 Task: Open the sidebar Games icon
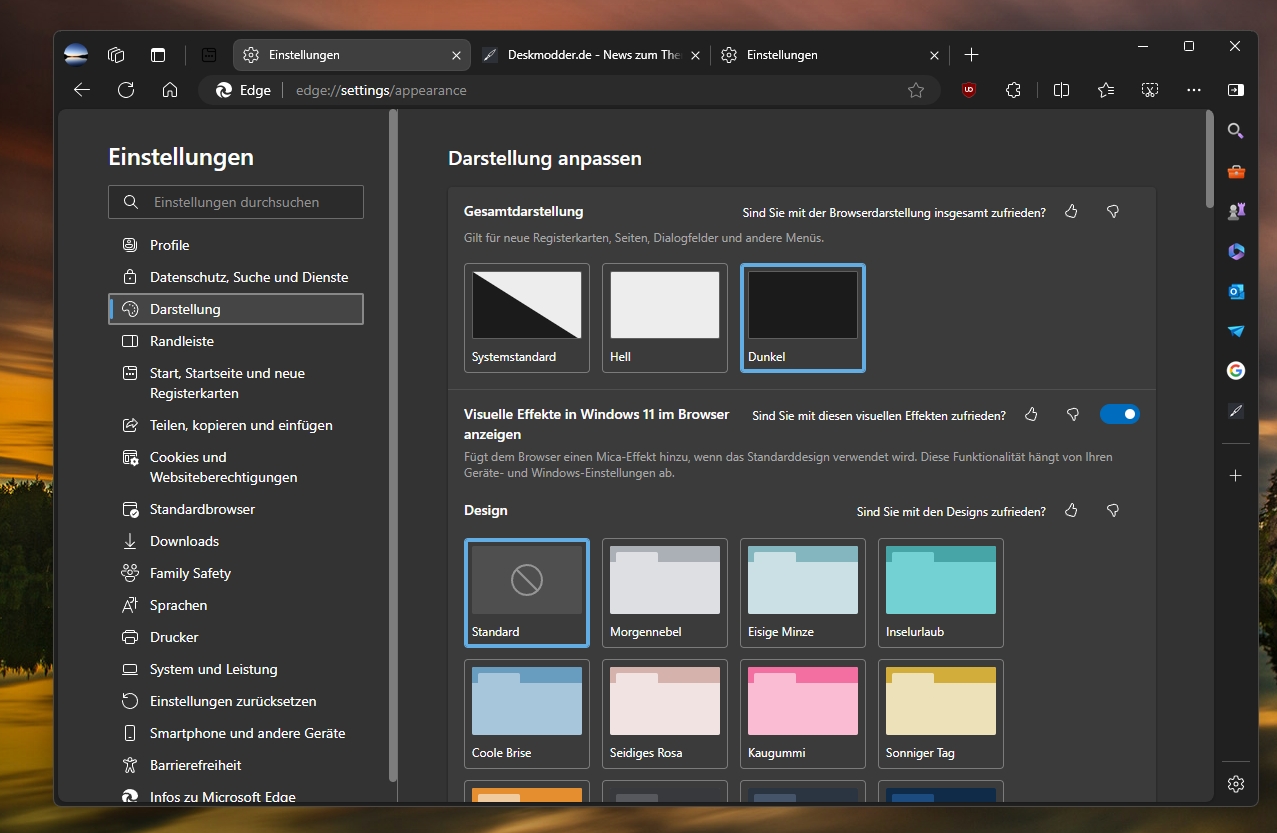[x=1236, y=211]
